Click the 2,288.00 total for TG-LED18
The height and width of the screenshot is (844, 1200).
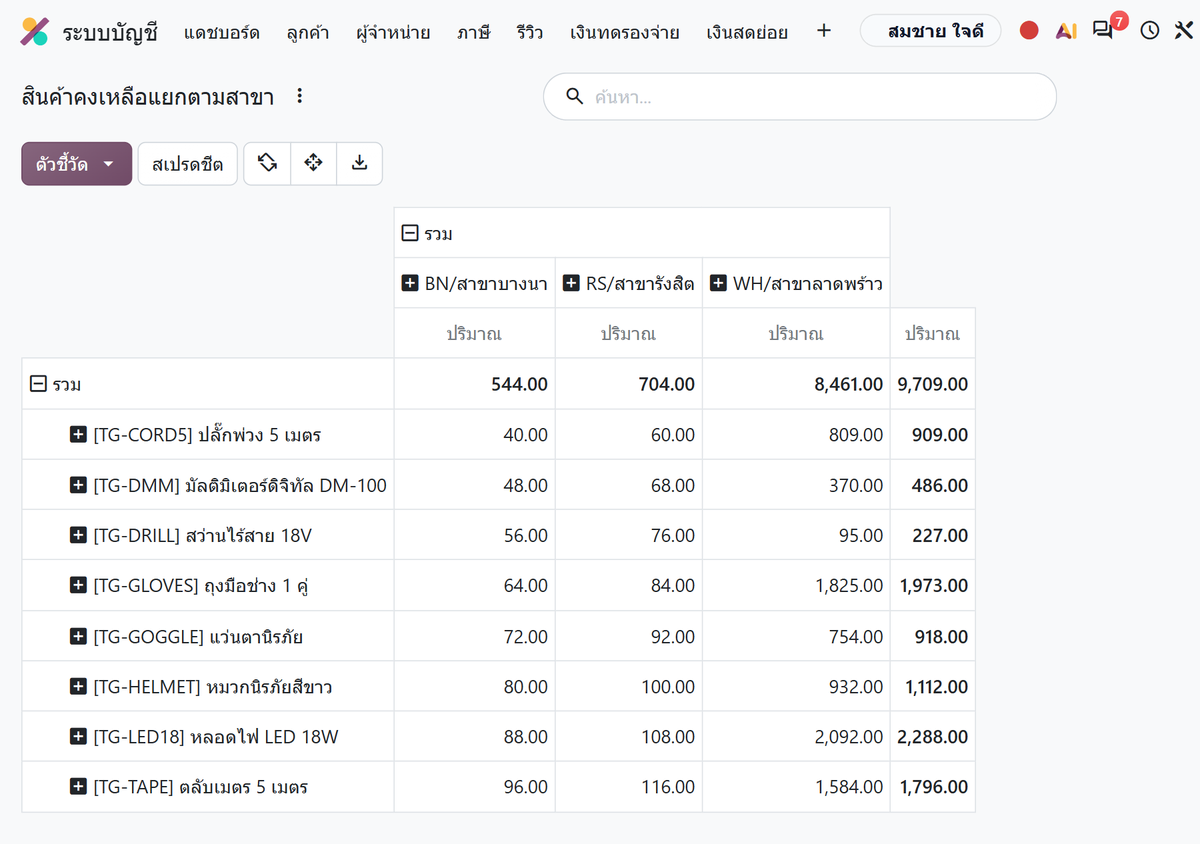pos(933,737)
